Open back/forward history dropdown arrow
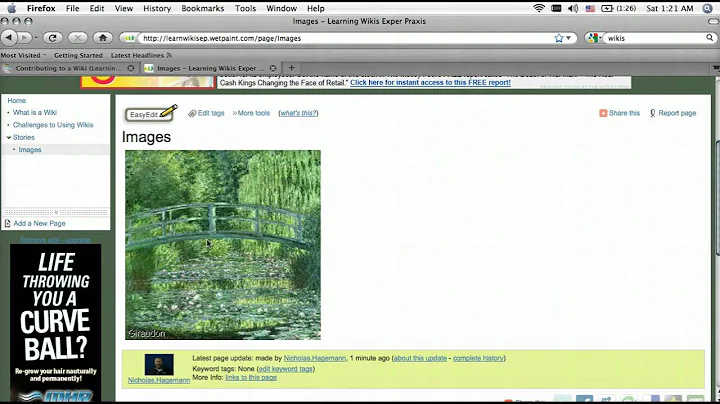 click(36, 38)
